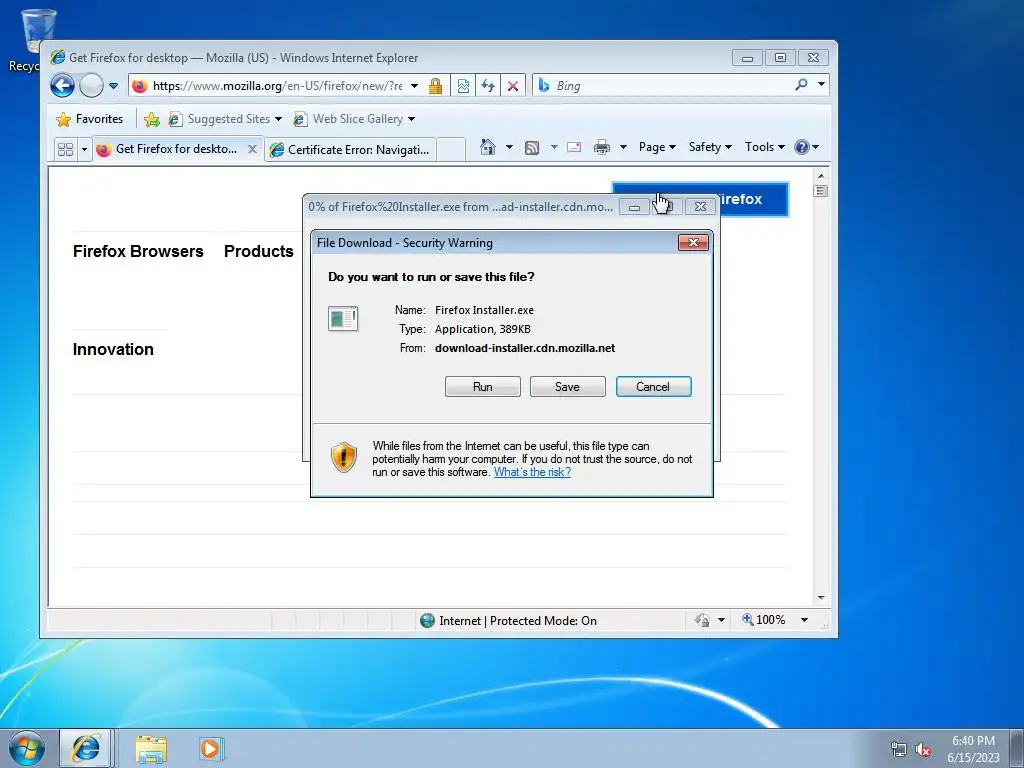Viewport: 1024px width, 768px height.
Task: Click the blank New Tab button
Action: [451, 150]
